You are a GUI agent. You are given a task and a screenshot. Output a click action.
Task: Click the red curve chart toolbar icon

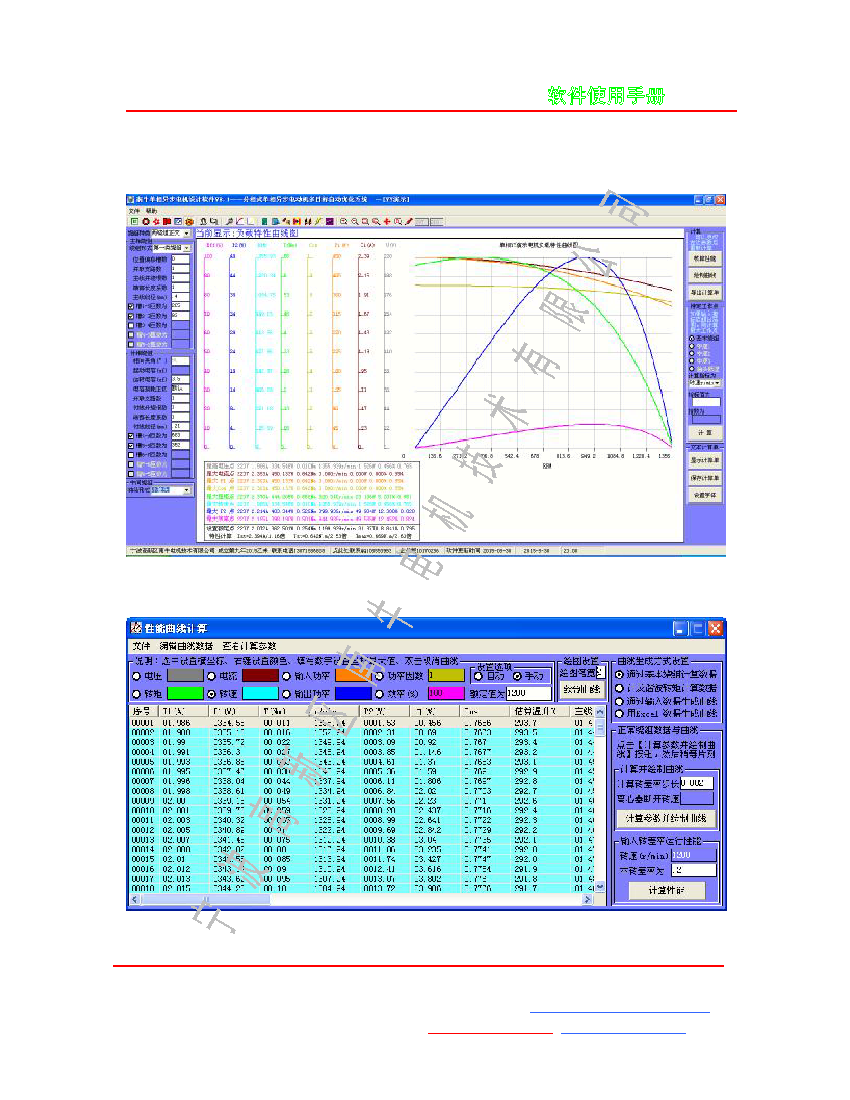coord(240,222)
